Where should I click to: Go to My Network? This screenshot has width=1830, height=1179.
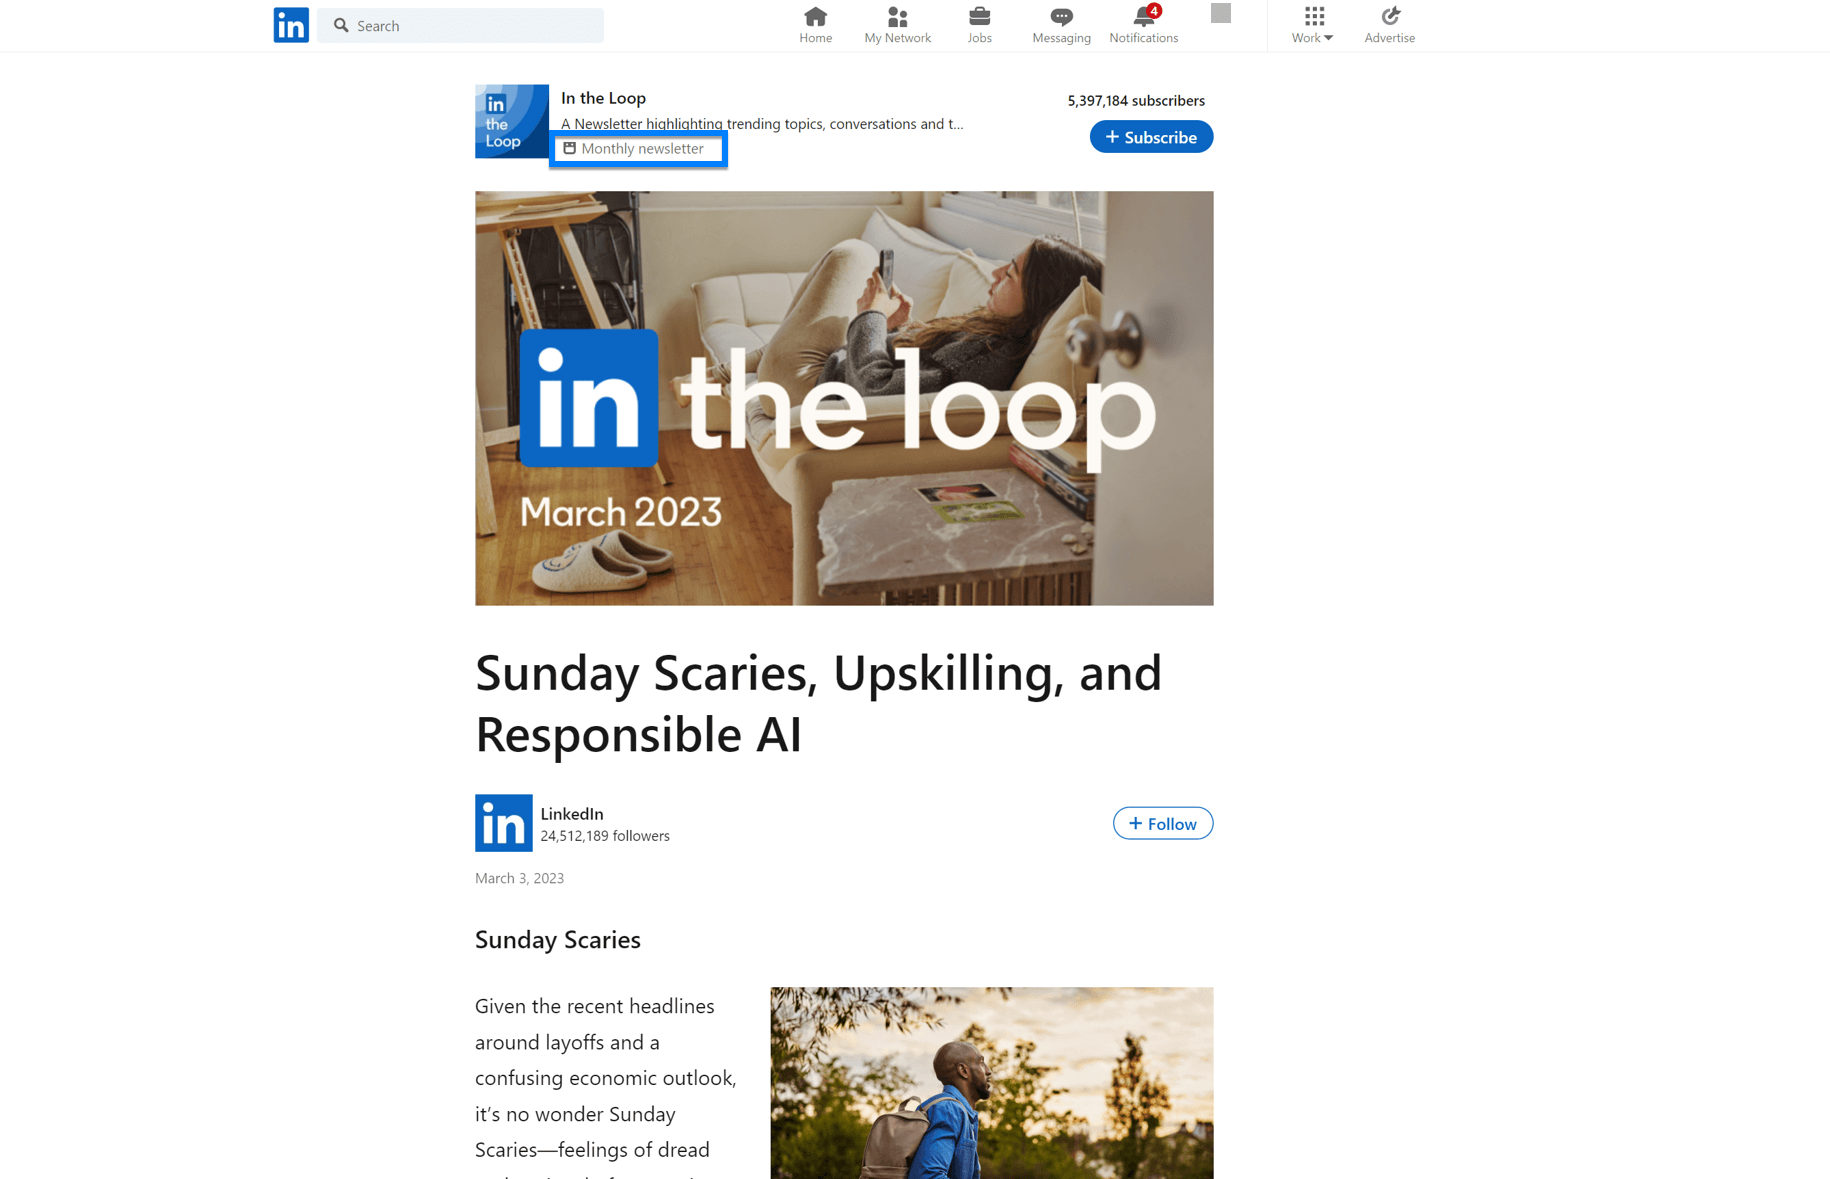click(897, 25)
